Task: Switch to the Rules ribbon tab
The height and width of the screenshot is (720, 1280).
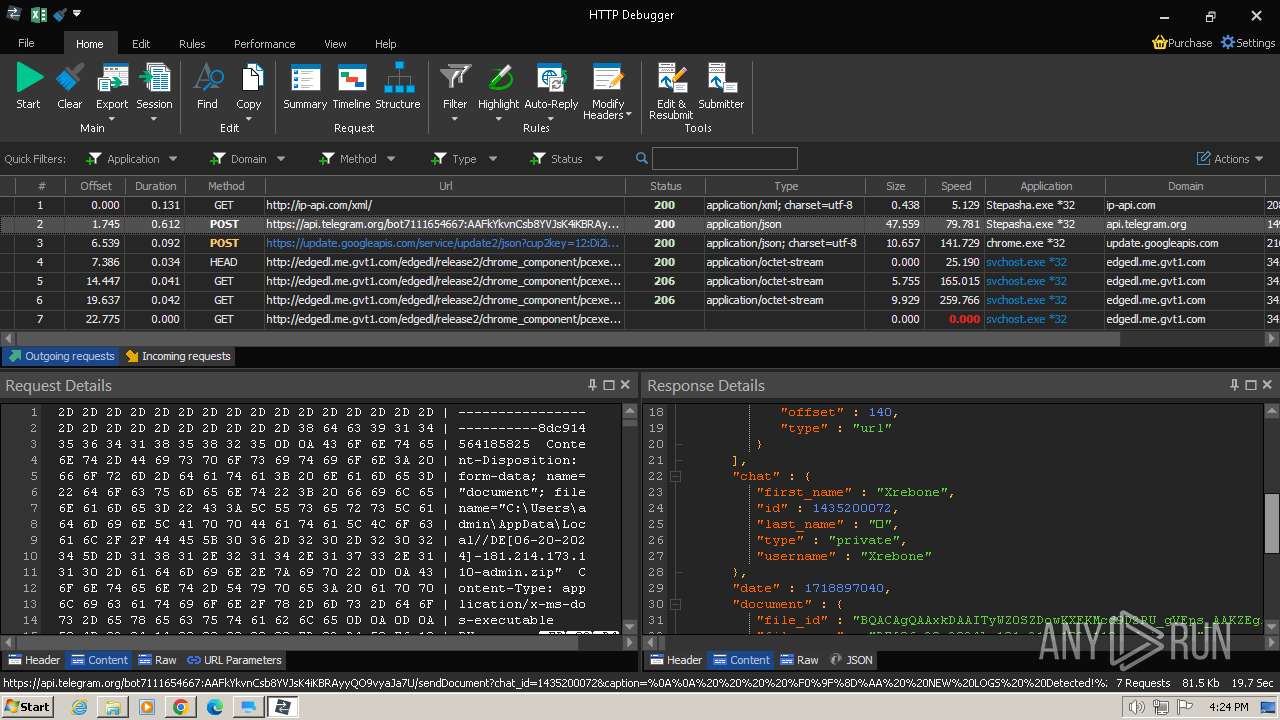Action: (192, 44)
